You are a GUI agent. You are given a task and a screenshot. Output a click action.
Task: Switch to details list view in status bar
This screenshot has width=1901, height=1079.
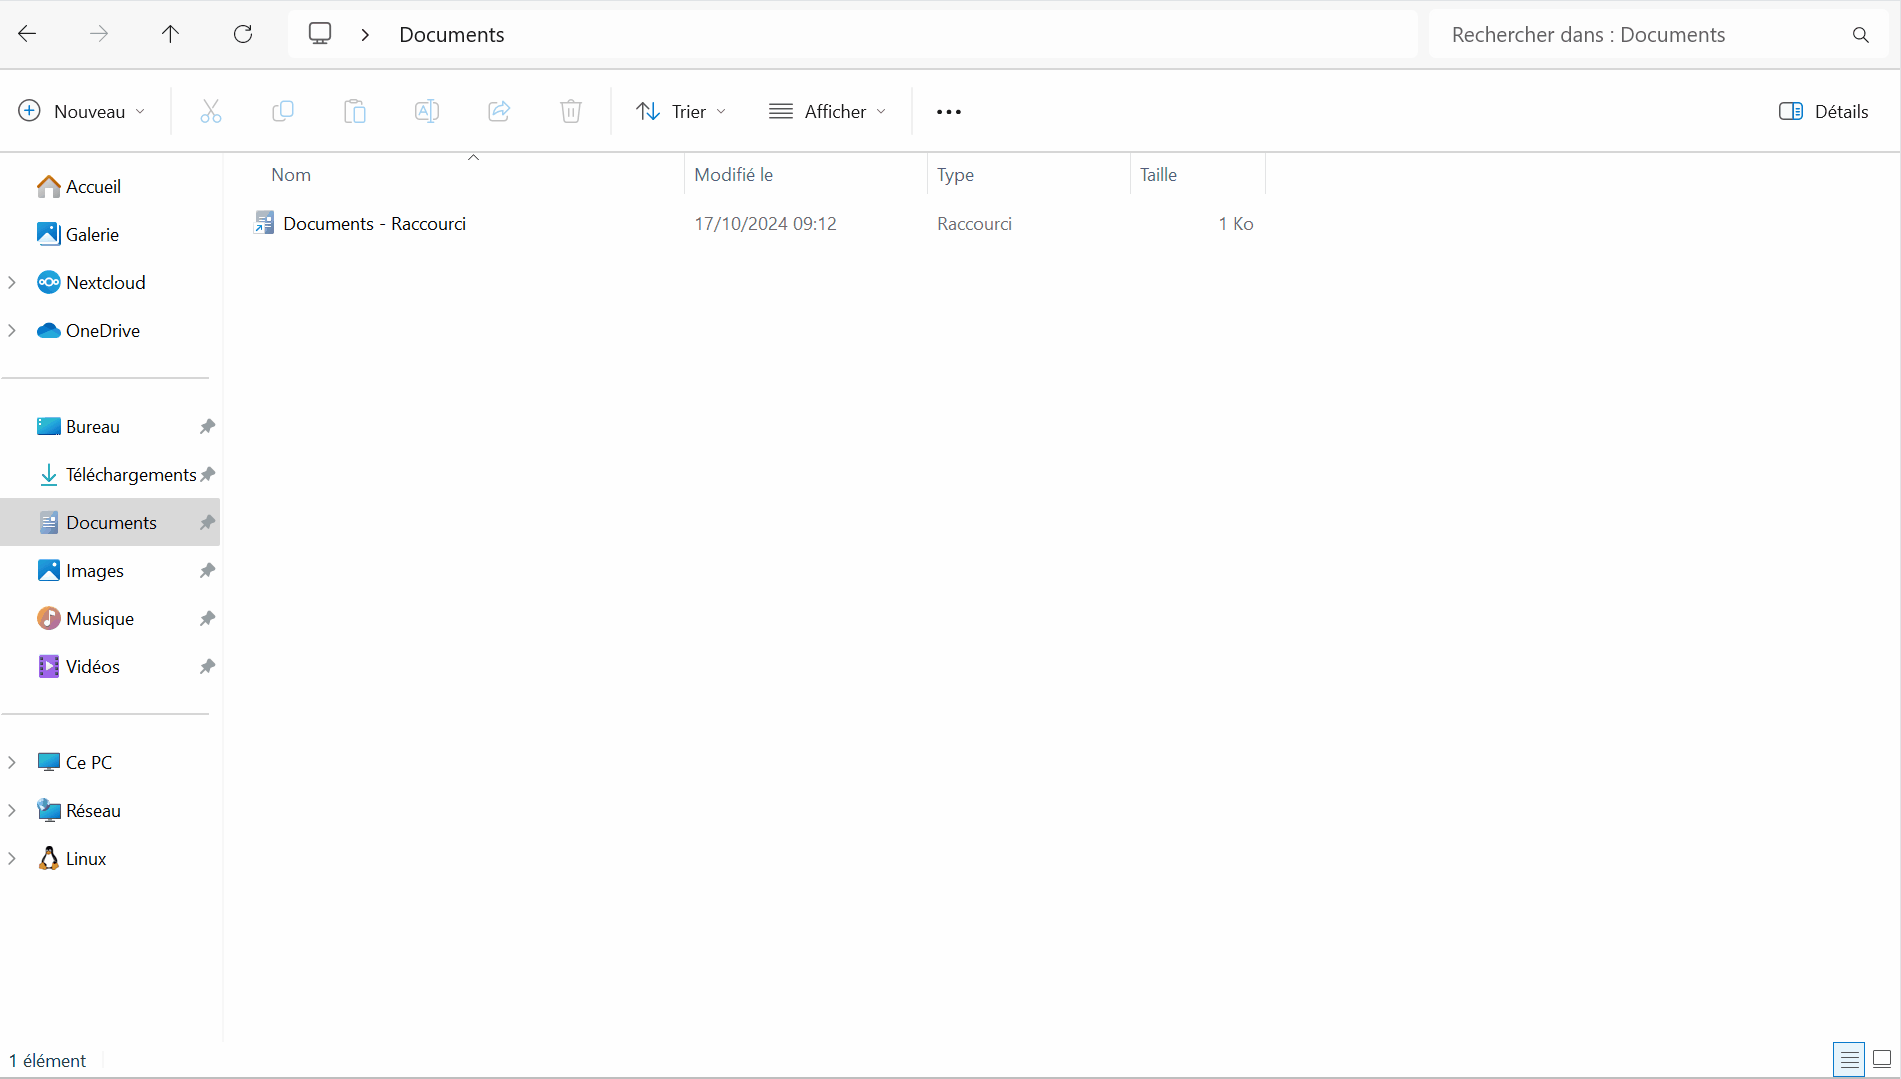click(1849, 1059)
